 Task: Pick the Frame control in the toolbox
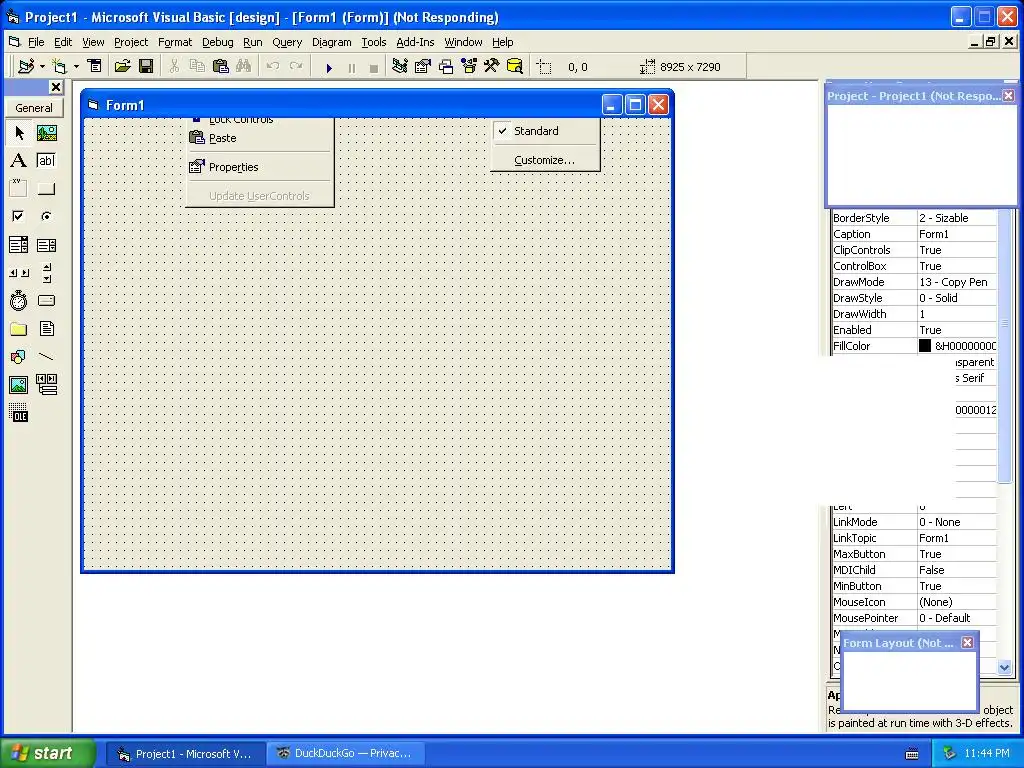(19, 189)
